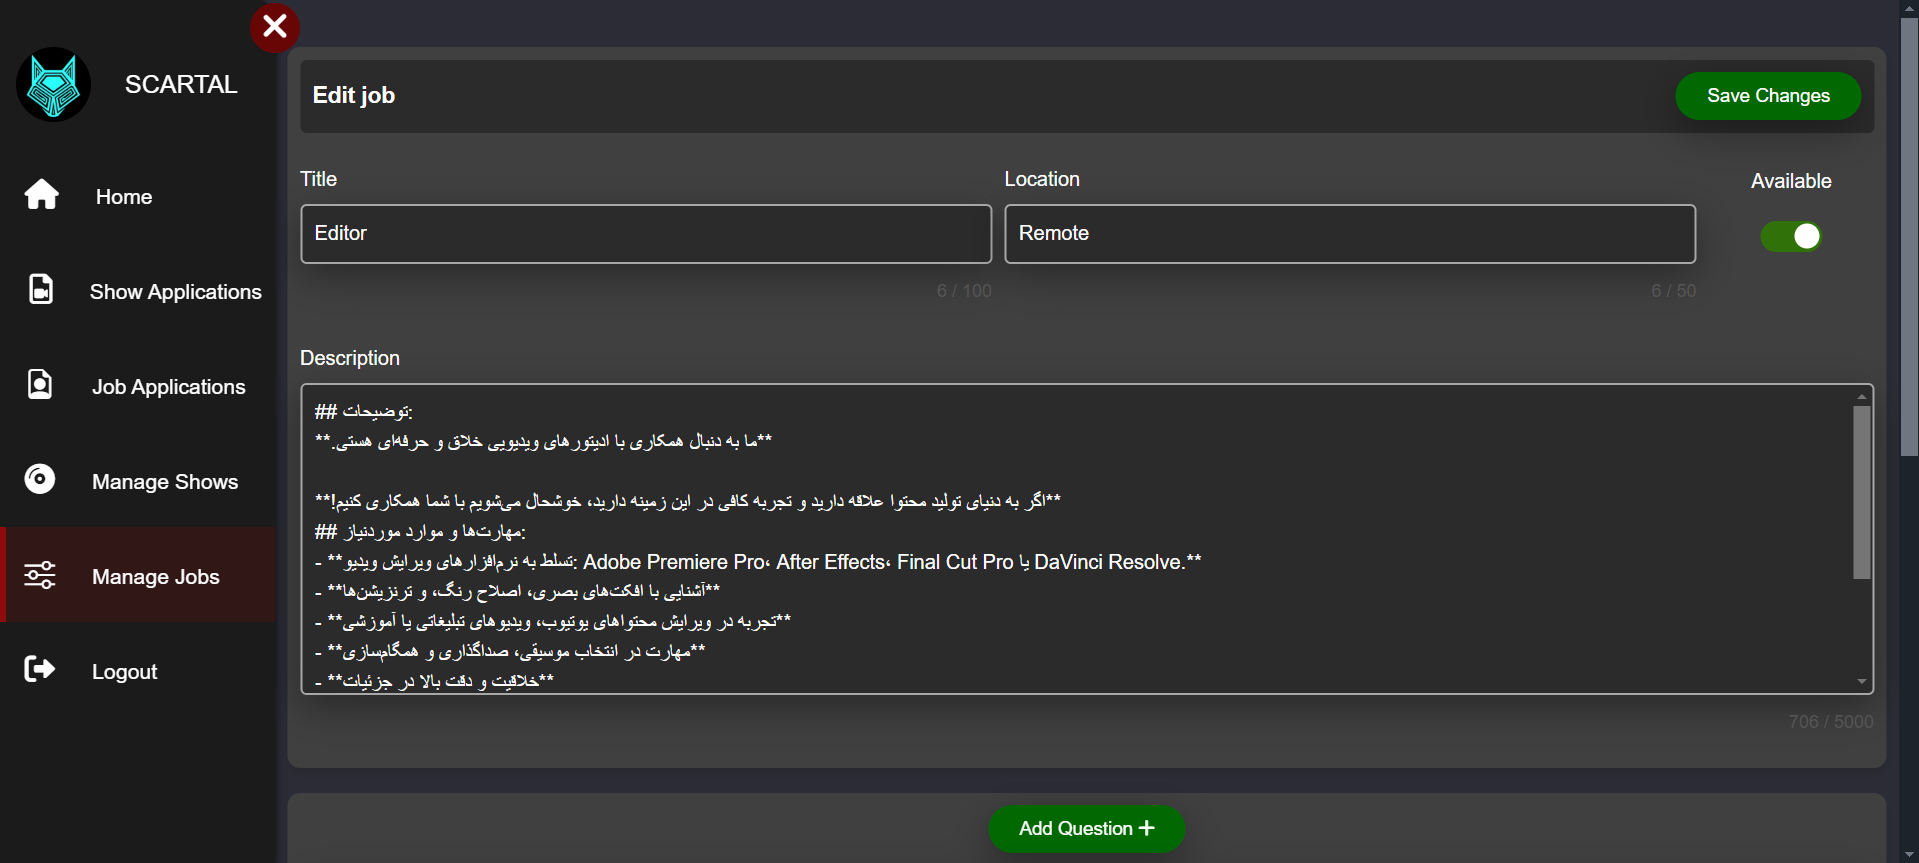Click the Title label
1919x863 pixels.
(x=318, y=179)
